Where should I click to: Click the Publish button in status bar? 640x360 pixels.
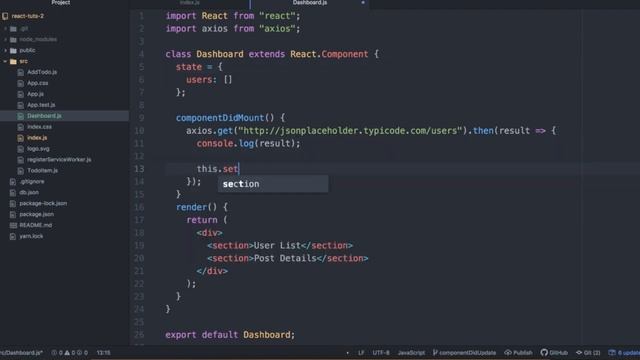tap(518, 353)
